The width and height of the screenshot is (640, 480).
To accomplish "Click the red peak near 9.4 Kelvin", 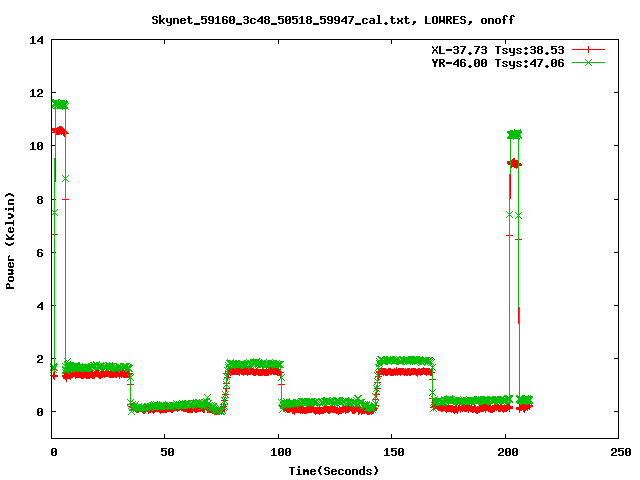I will pyautogui.click(x=514, y=164).
